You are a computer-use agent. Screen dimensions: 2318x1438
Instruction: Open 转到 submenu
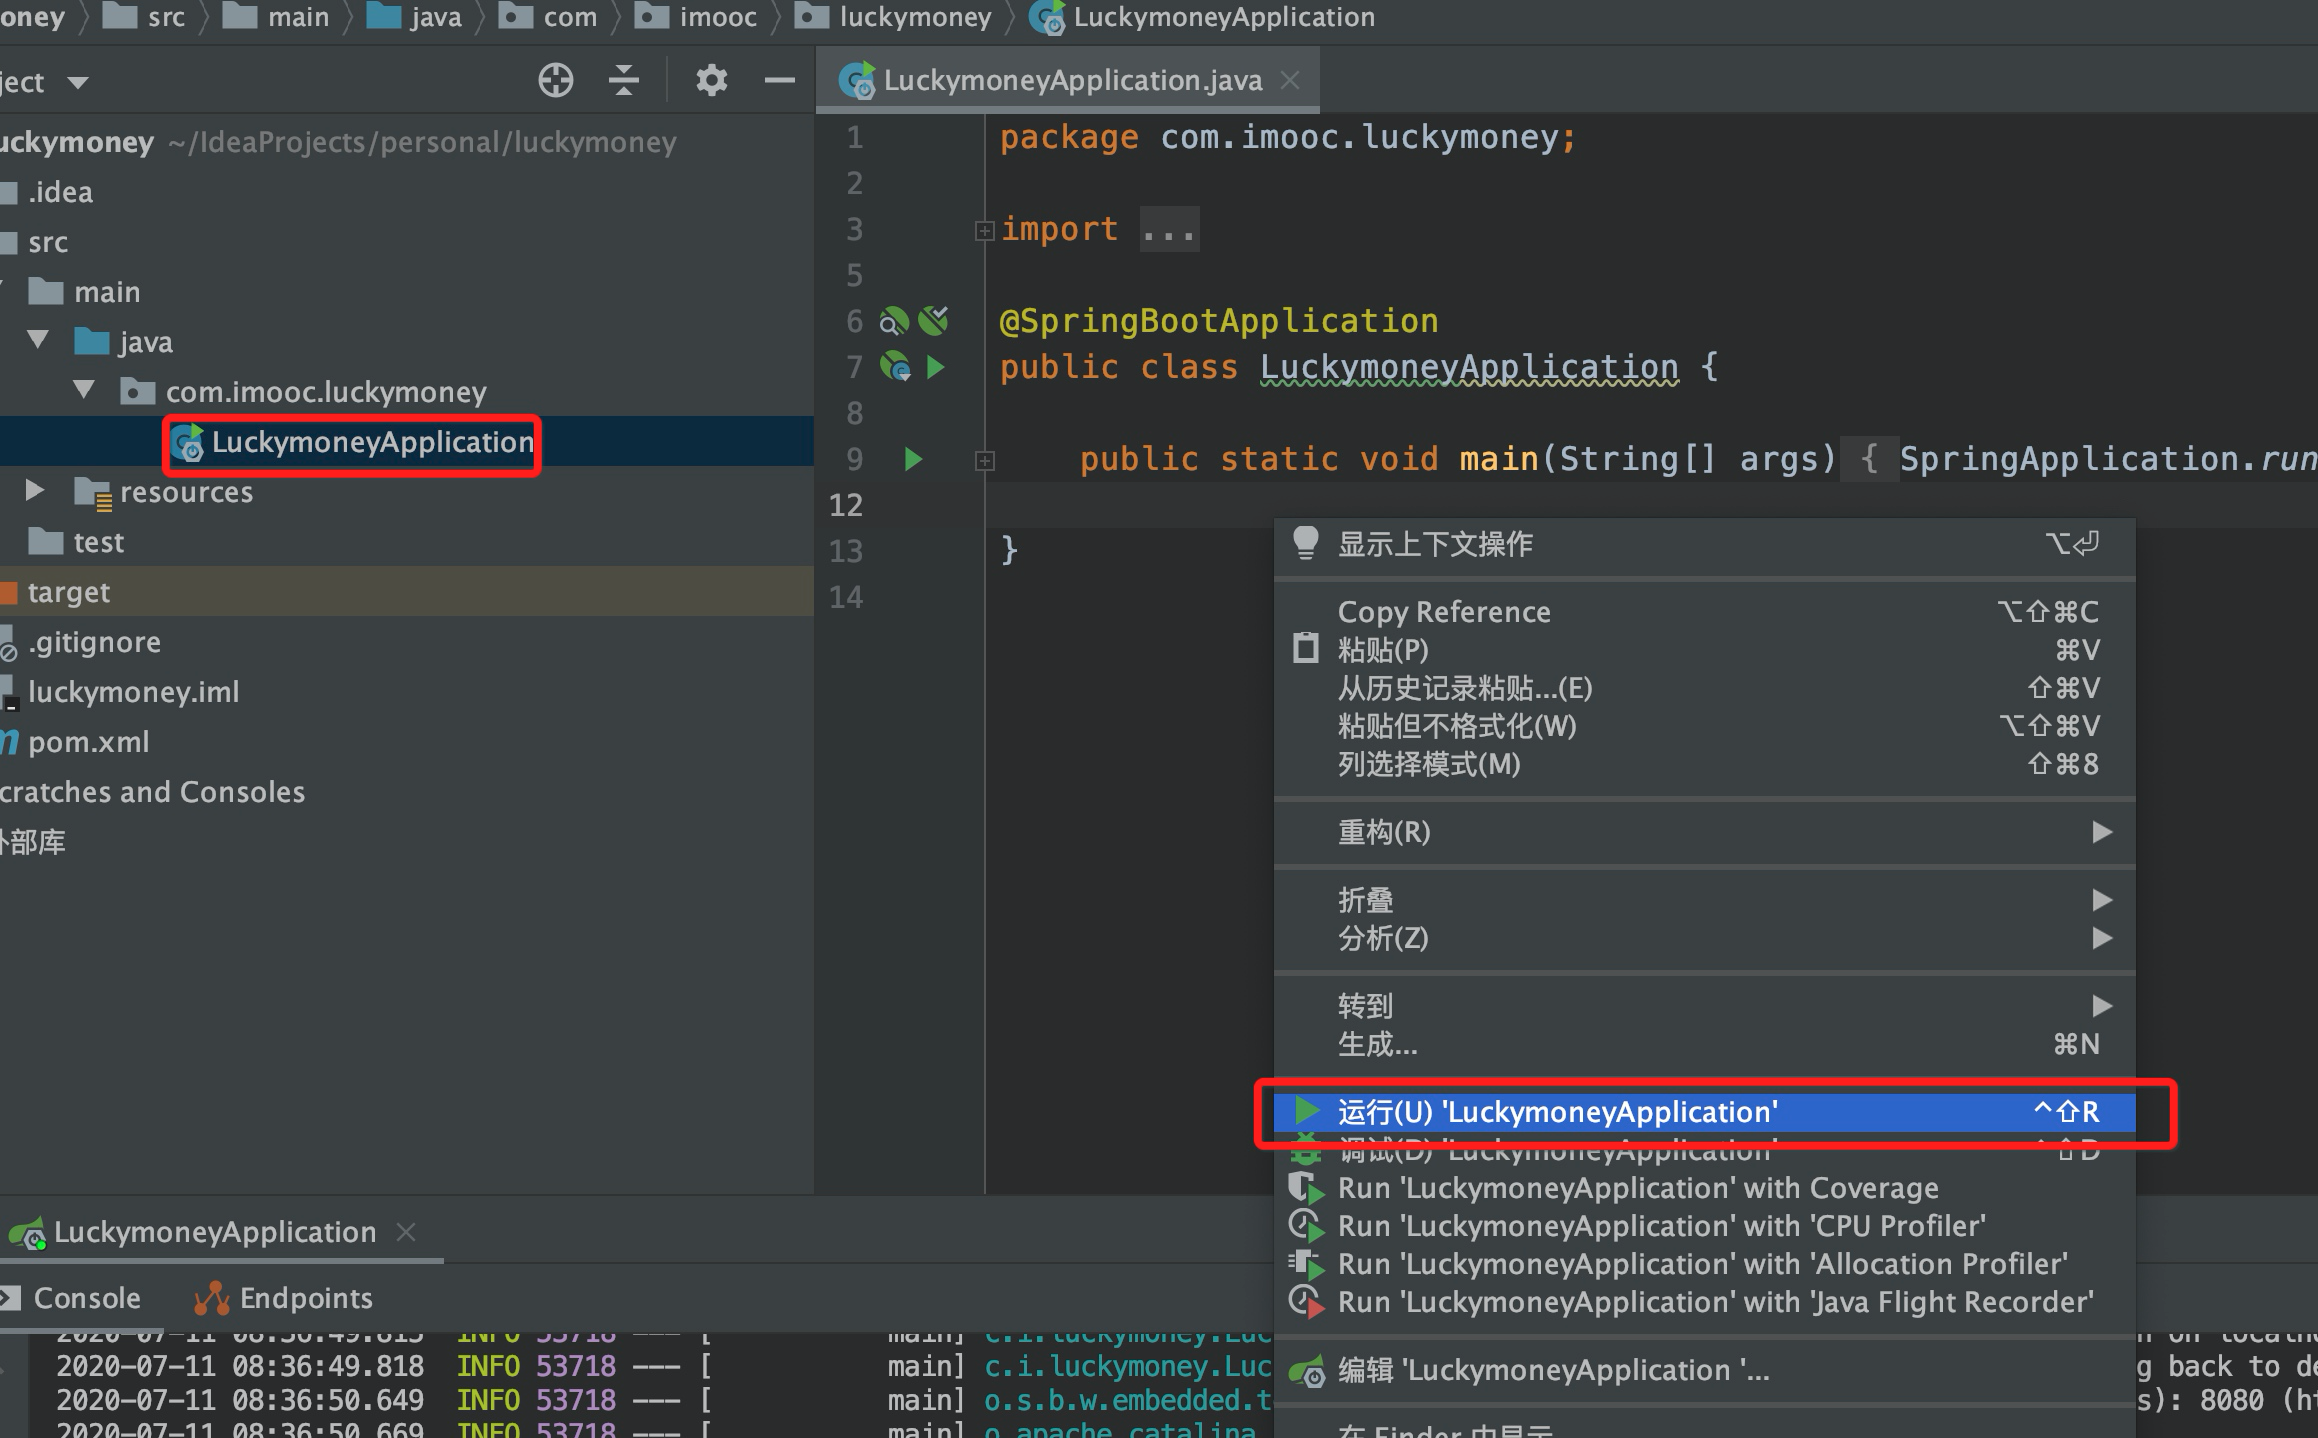point(1705,1006)
